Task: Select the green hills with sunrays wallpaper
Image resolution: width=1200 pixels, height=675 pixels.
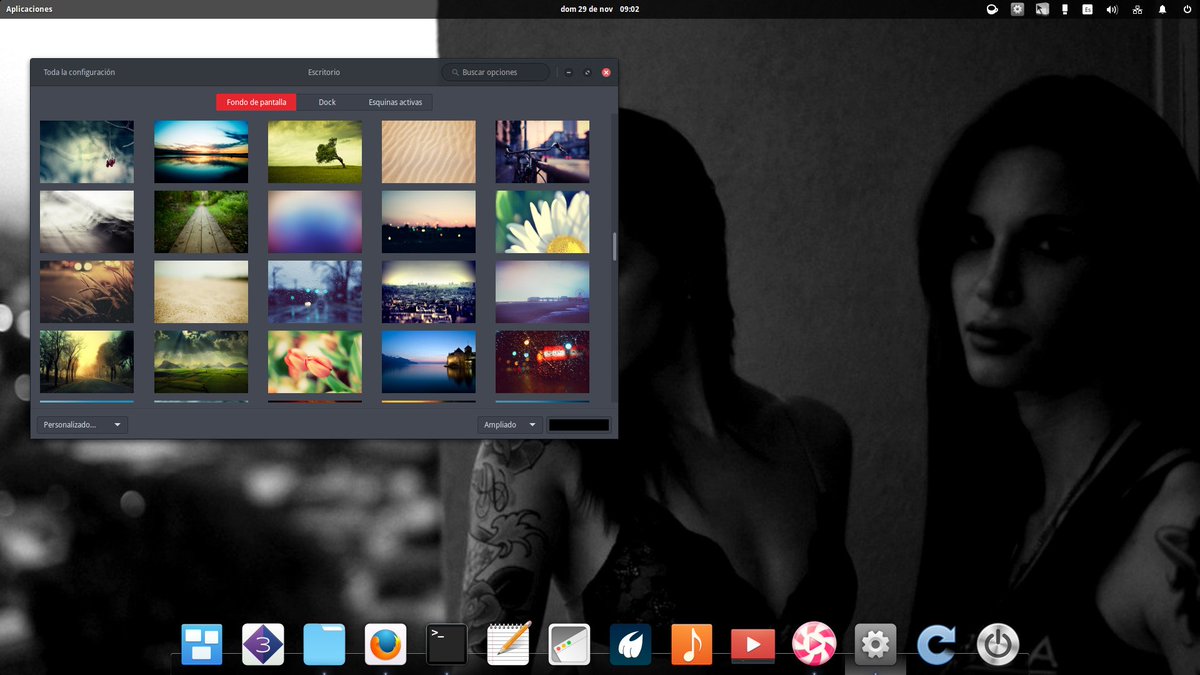Action: point(201,362)
